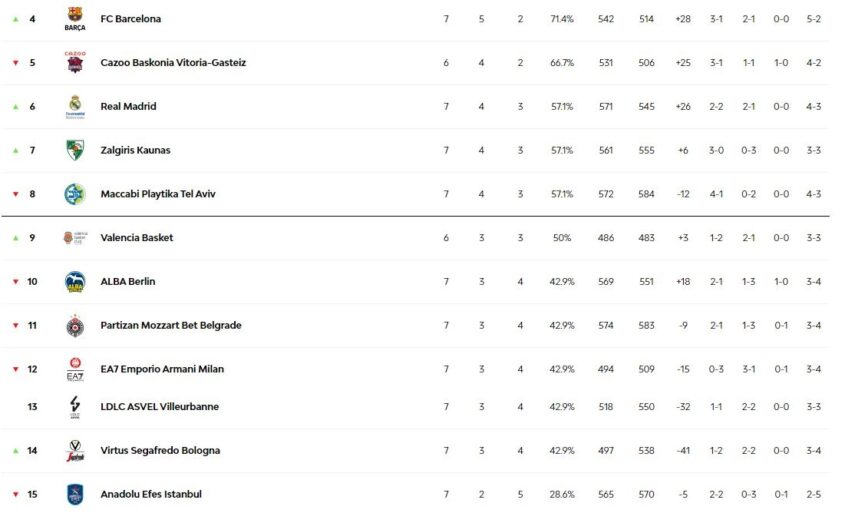Click the Anadolu Efes logo
This screenshot has width=855, height=513.
[x=75, y=494]
